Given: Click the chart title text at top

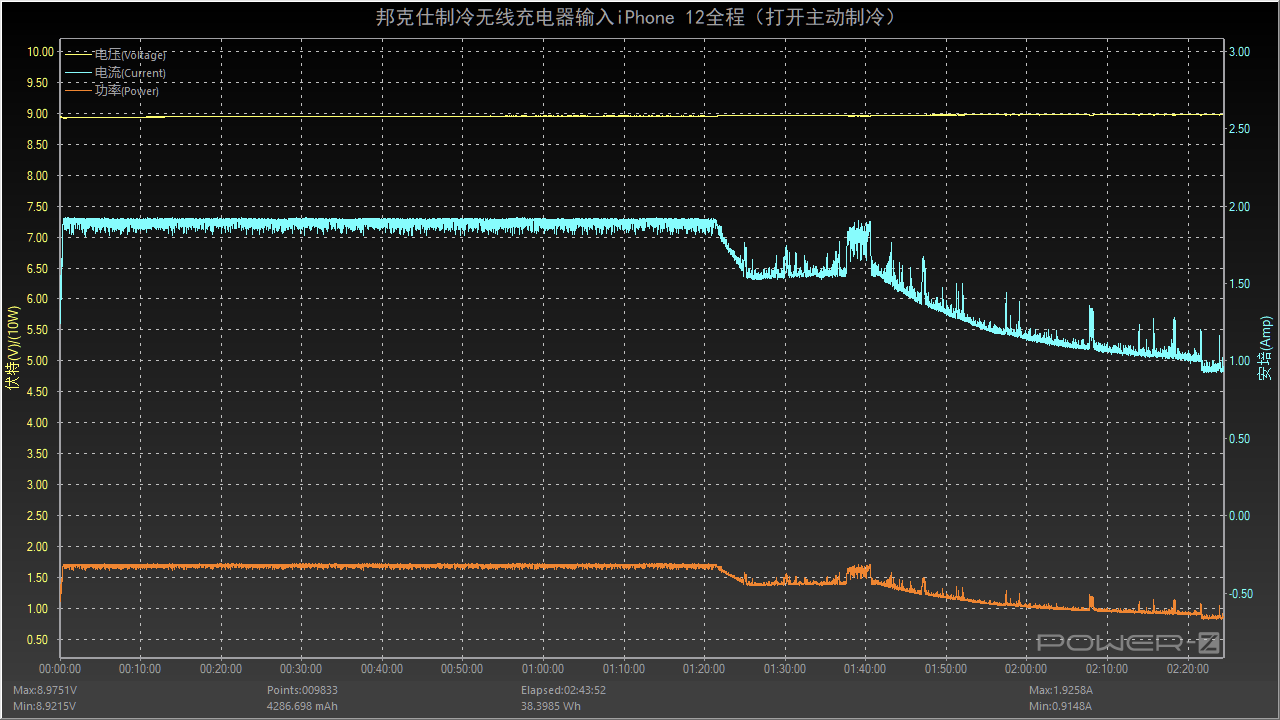Looking at the screenshot, I should click(640, 17).
